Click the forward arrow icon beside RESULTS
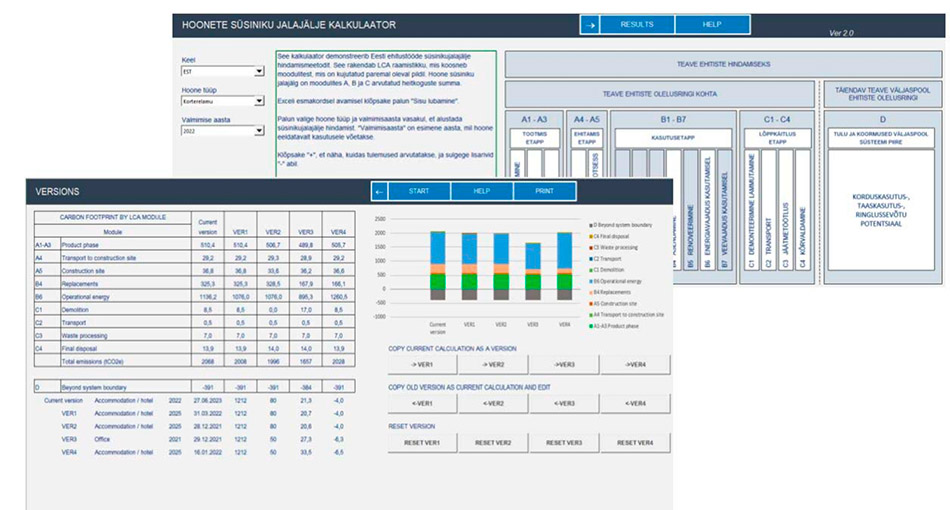This screenshot has width=950, height=510. point(591,24)
